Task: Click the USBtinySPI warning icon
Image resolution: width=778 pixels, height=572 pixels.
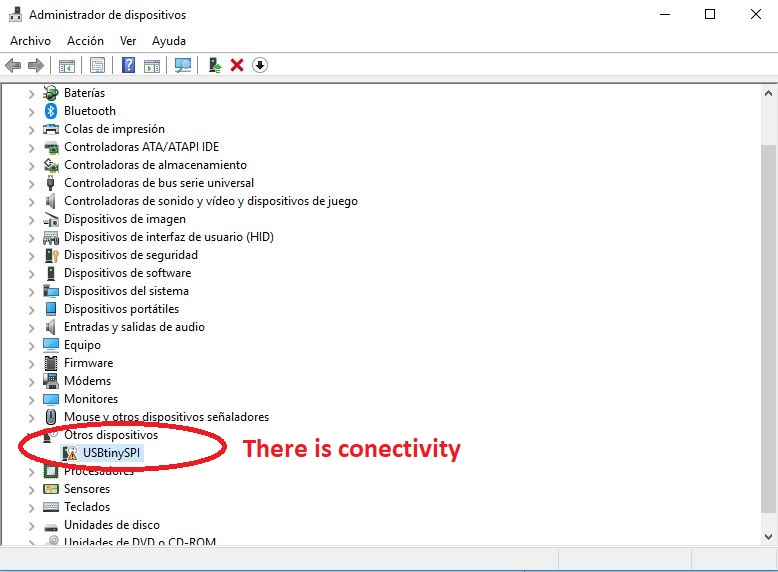Action: click(x=70, y=452)
